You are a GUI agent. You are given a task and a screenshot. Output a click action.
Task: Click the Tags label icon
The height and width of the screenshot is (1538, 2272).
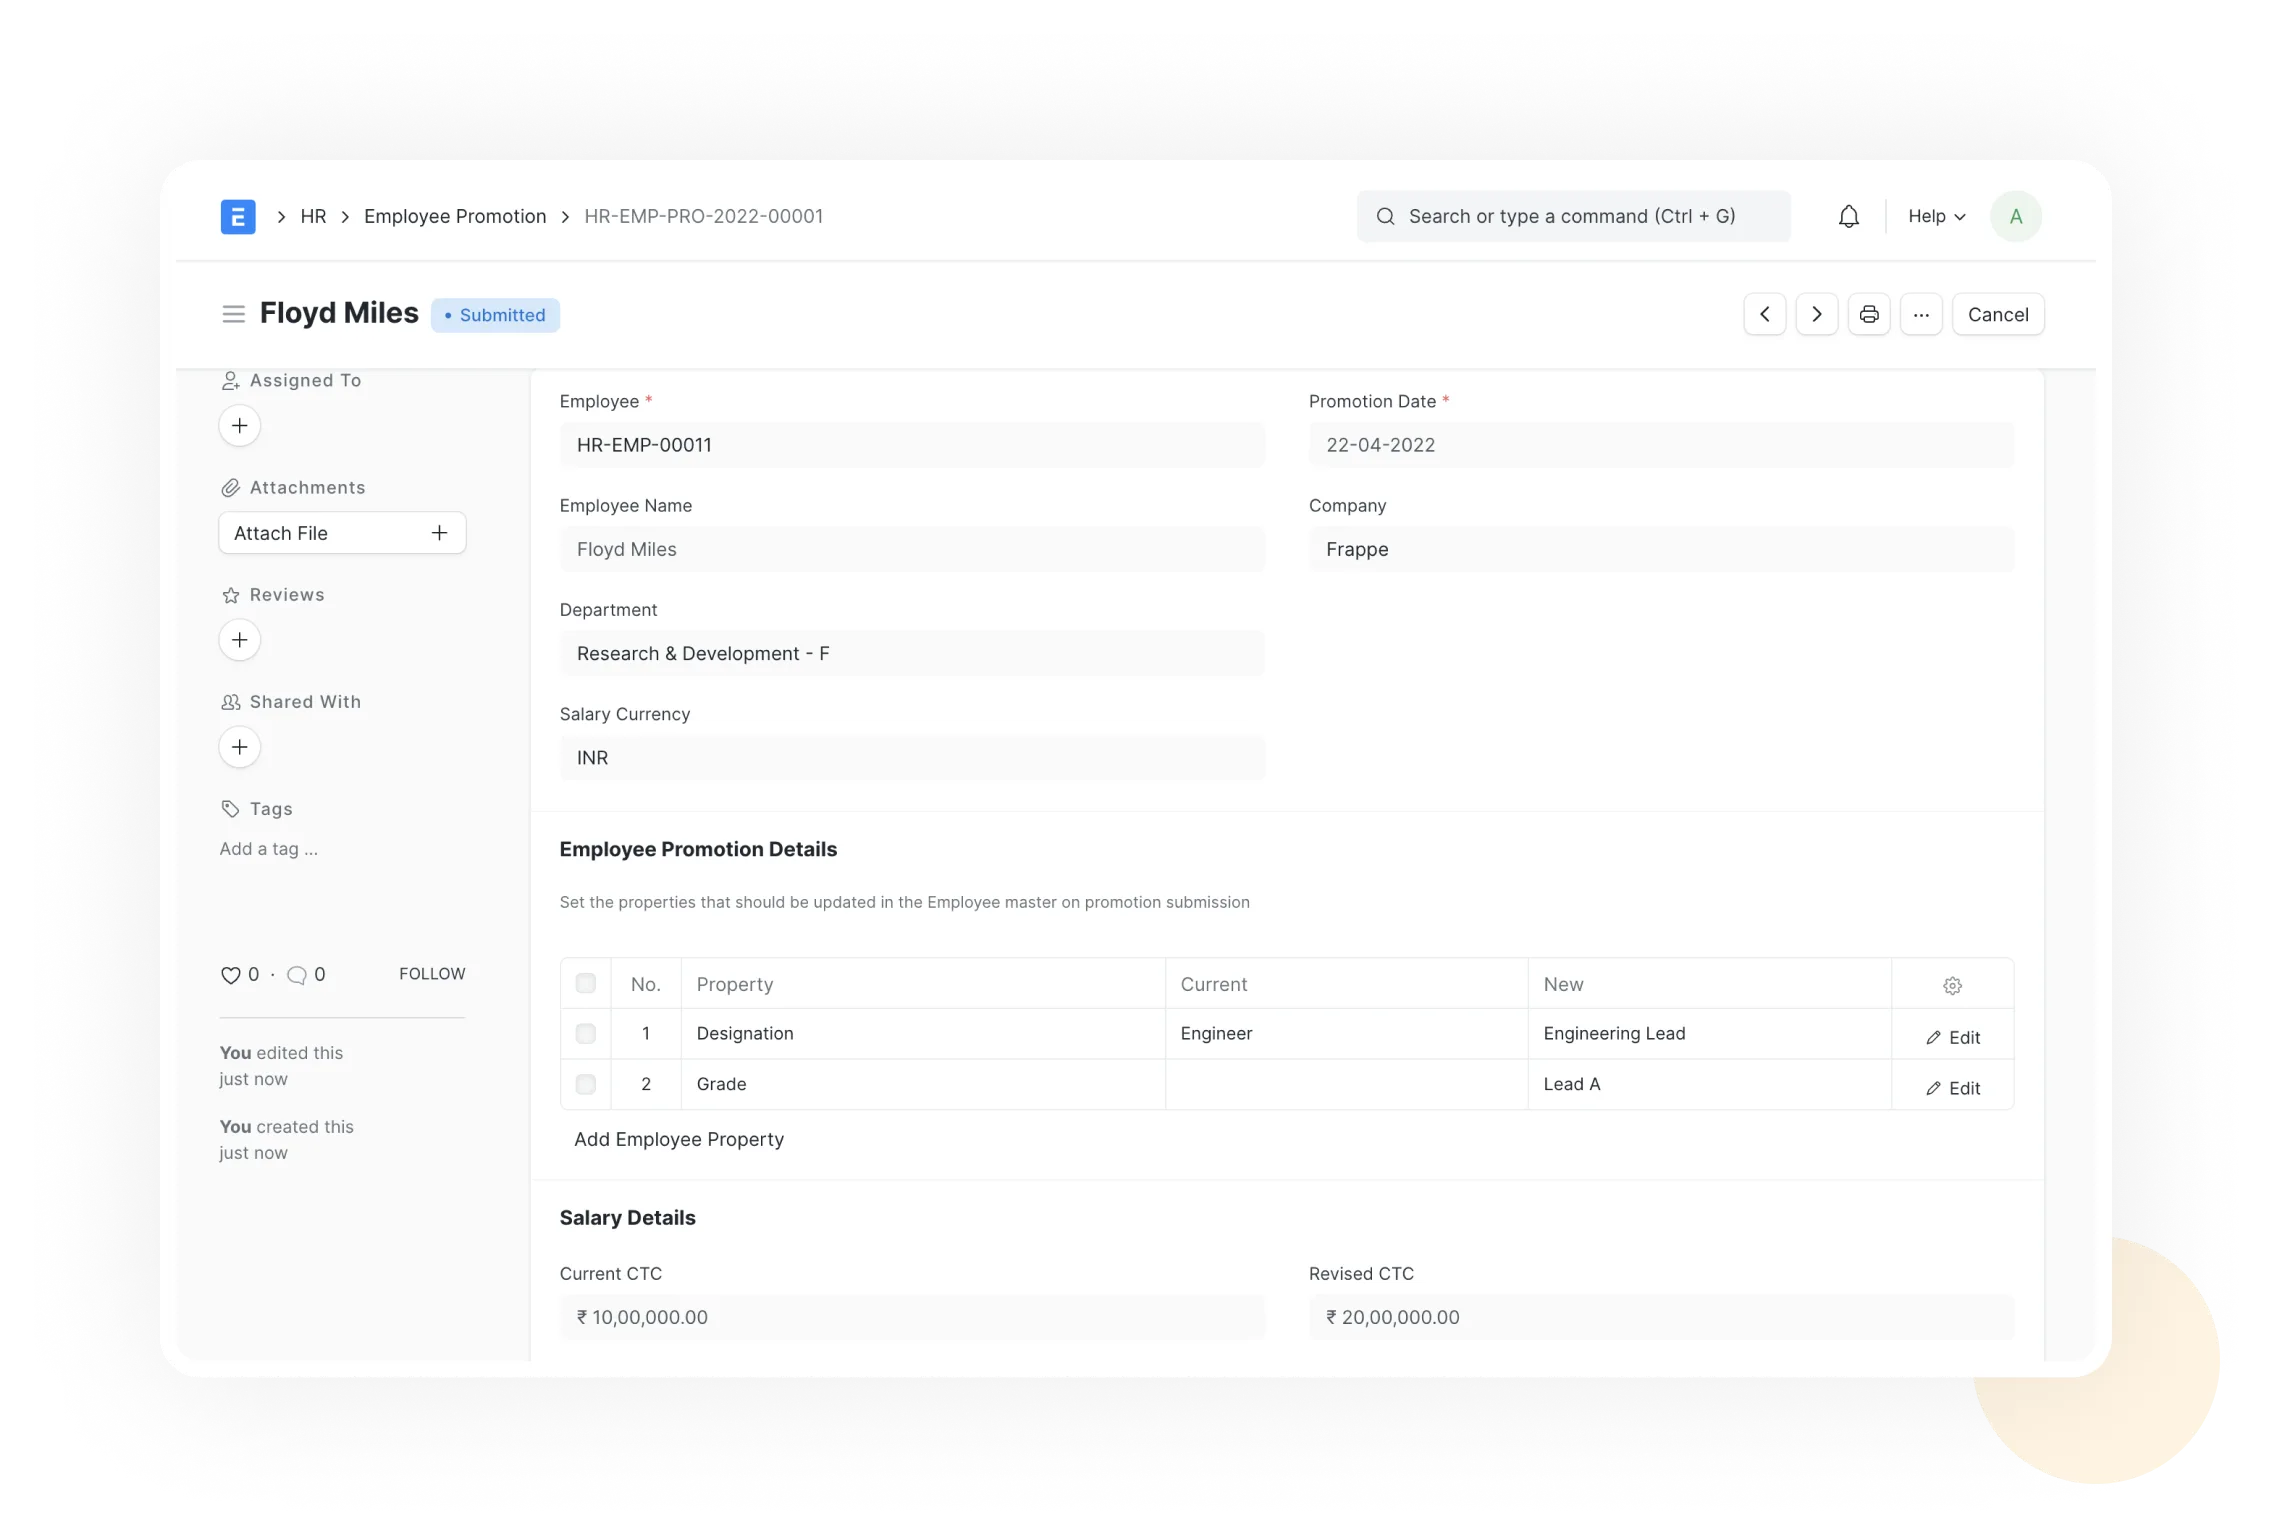230,809
